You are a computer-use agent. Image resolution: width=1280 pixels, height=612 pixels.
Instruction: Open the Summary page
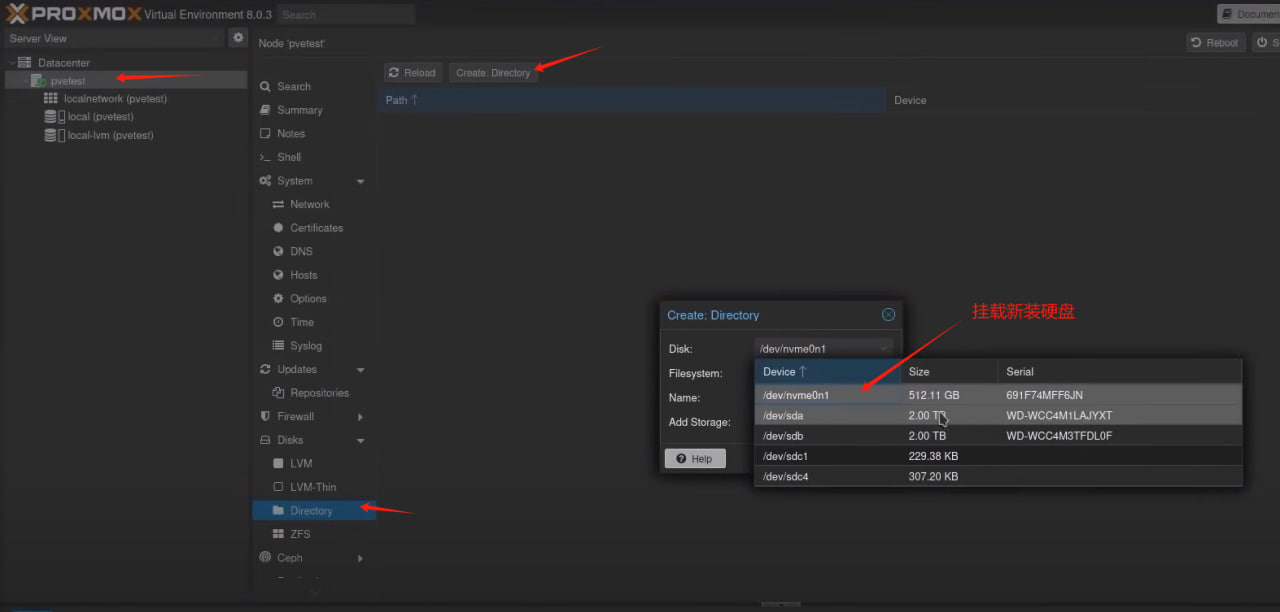tap(299, 110)
